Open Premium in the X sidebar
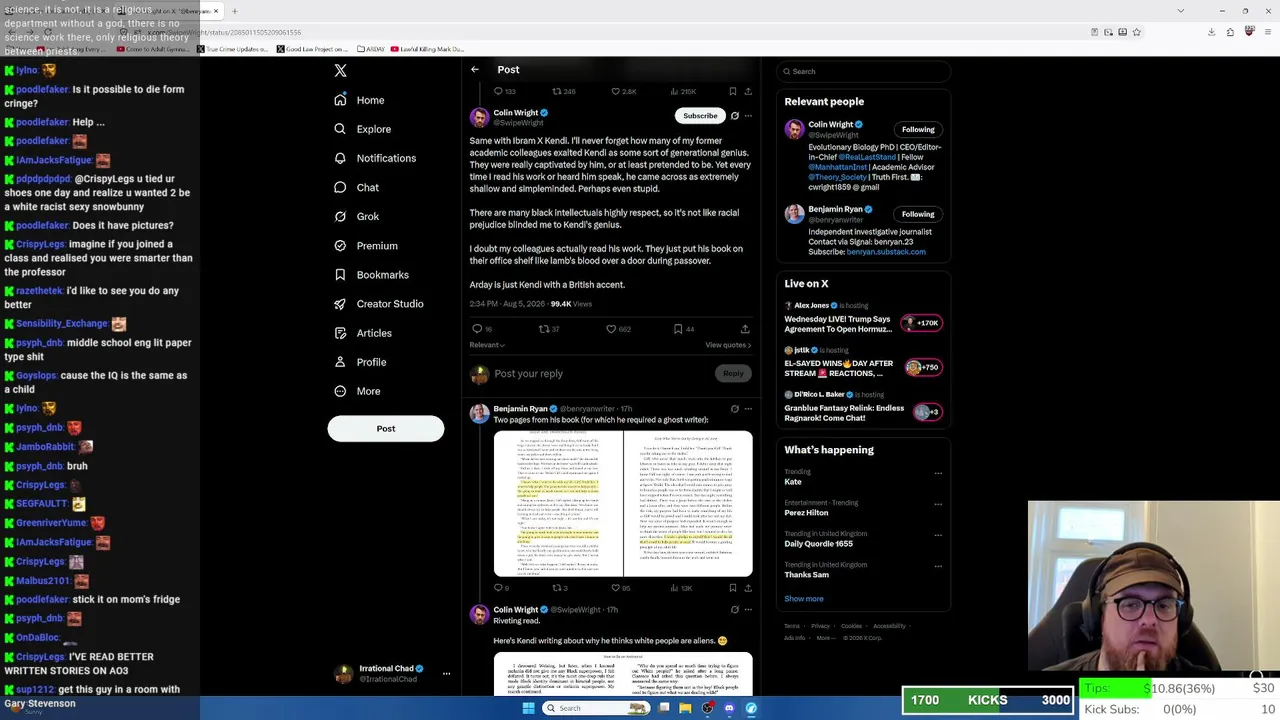Image resolution: width=1280 pixels, height=720 pixels. [x=365, y=246]
